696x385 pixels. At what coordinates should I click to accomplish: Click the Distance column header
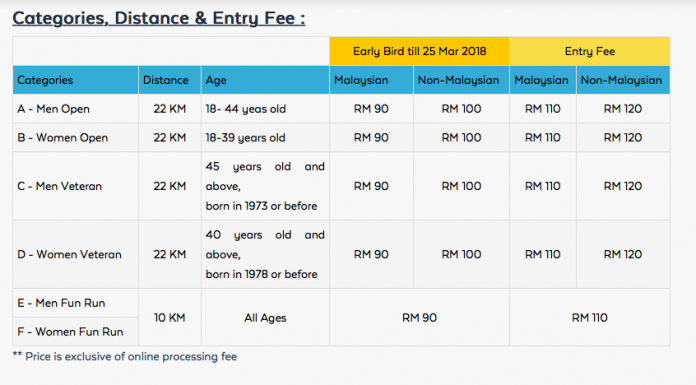coord(170,80)
